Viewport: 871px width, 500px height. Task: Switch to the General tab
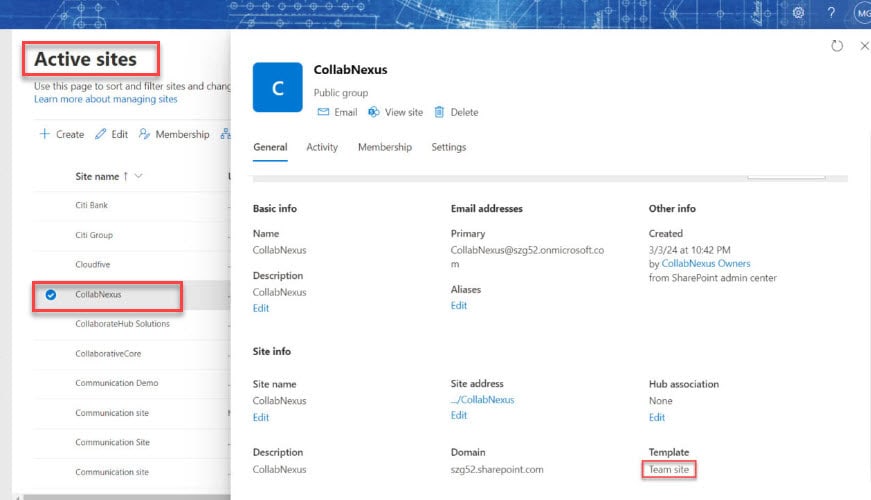point(271,147)
